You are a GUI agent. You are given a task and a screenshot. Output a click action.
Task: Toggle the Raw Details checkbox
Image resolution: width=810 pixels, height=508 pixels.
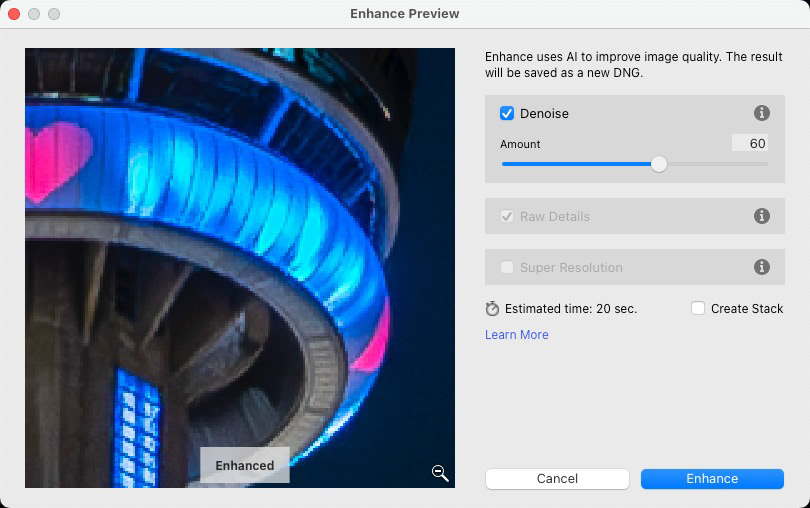(x=507, y=216)
